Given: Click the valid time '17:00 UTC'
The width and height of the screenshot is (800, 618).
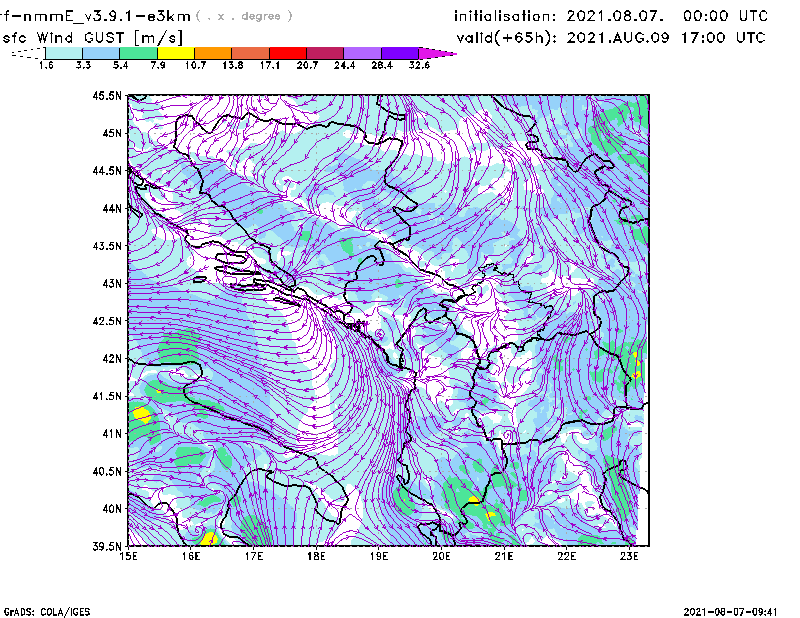Looking at the screenshot, I should click(x=723, y=38).
